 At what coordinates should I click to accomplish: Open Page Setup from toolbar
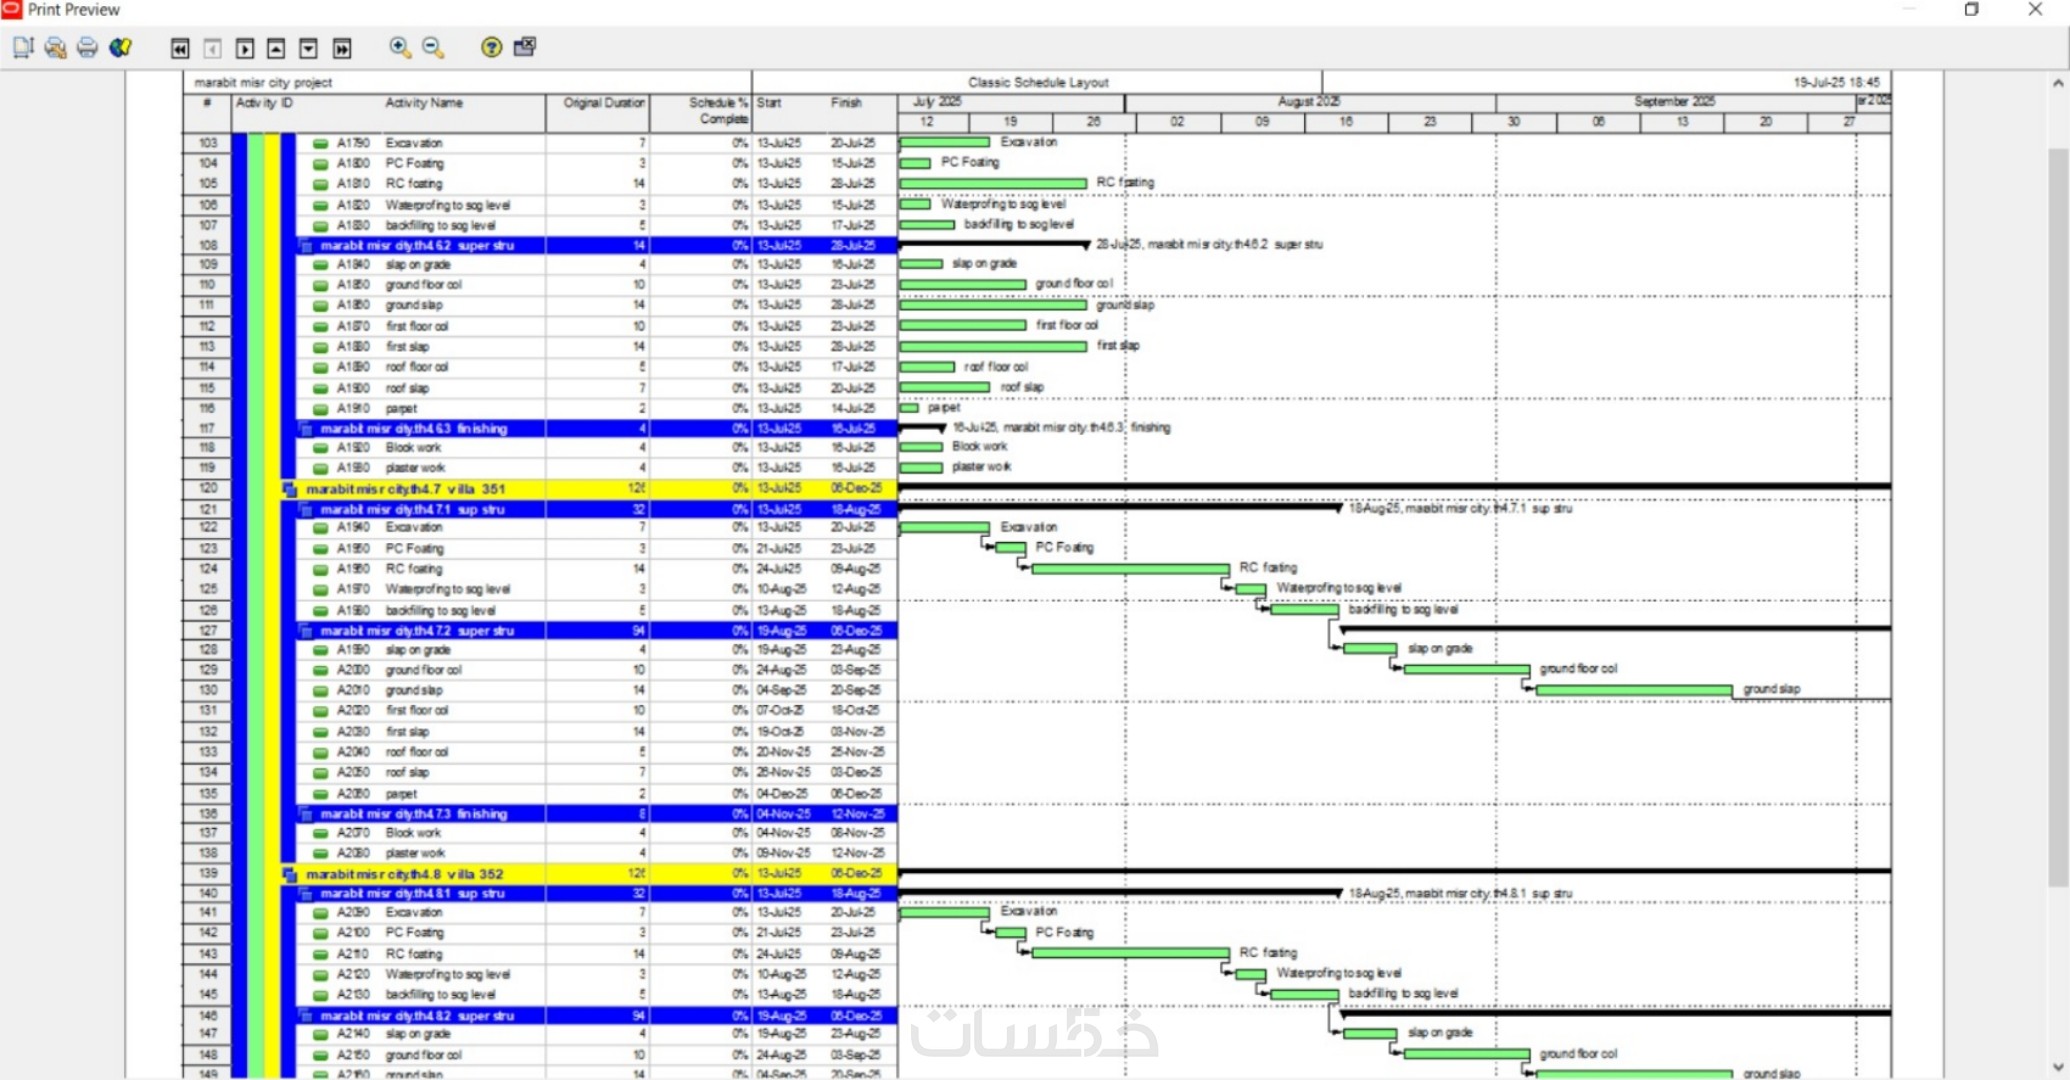[x=23, y=47]
